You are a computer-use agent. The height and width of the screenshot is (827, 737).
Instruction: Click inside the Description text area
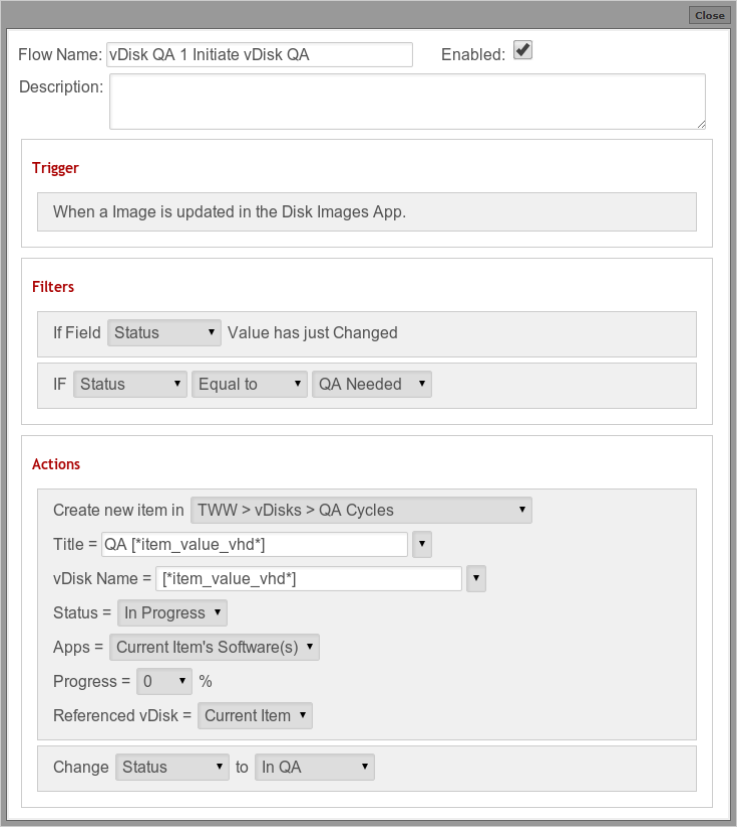tap(407, 101)
